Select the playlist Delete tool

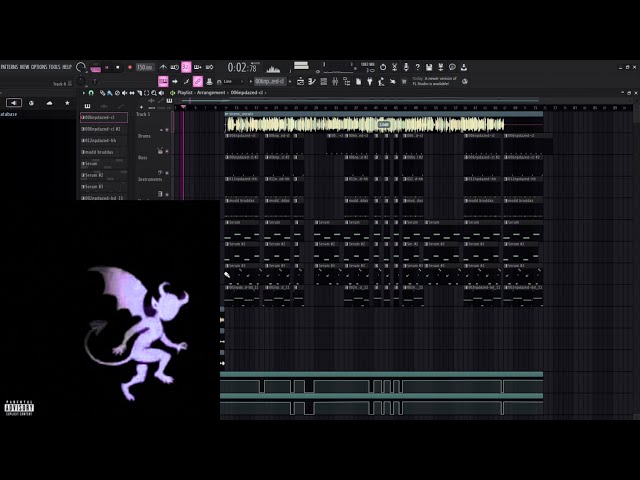pyautogui.click(x=117, y=93)
